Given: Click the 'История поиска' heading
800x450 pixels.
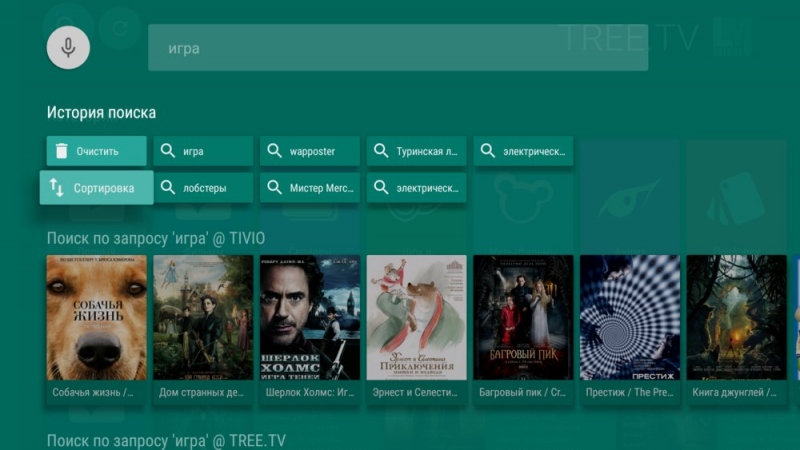Looking at the screenshot, I should (102, 113).
